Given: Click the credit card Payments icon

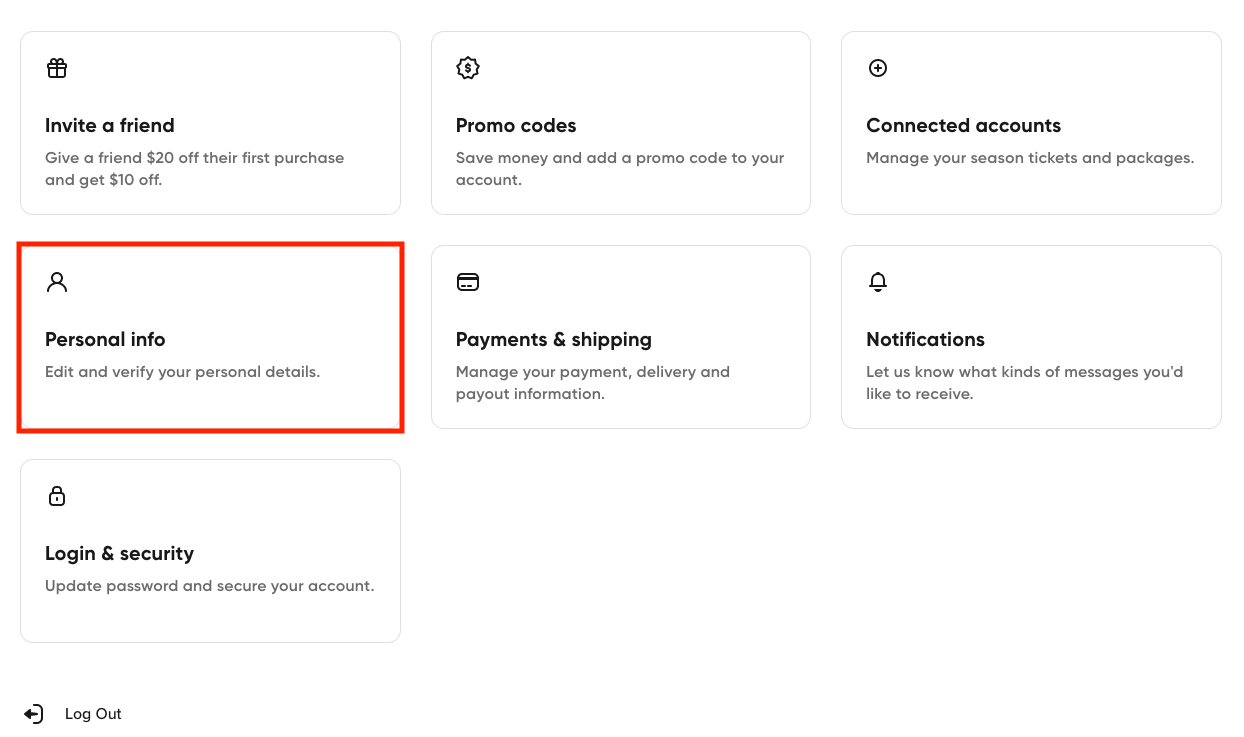Looking at the screenshot, I should click(x=468, y=282).
